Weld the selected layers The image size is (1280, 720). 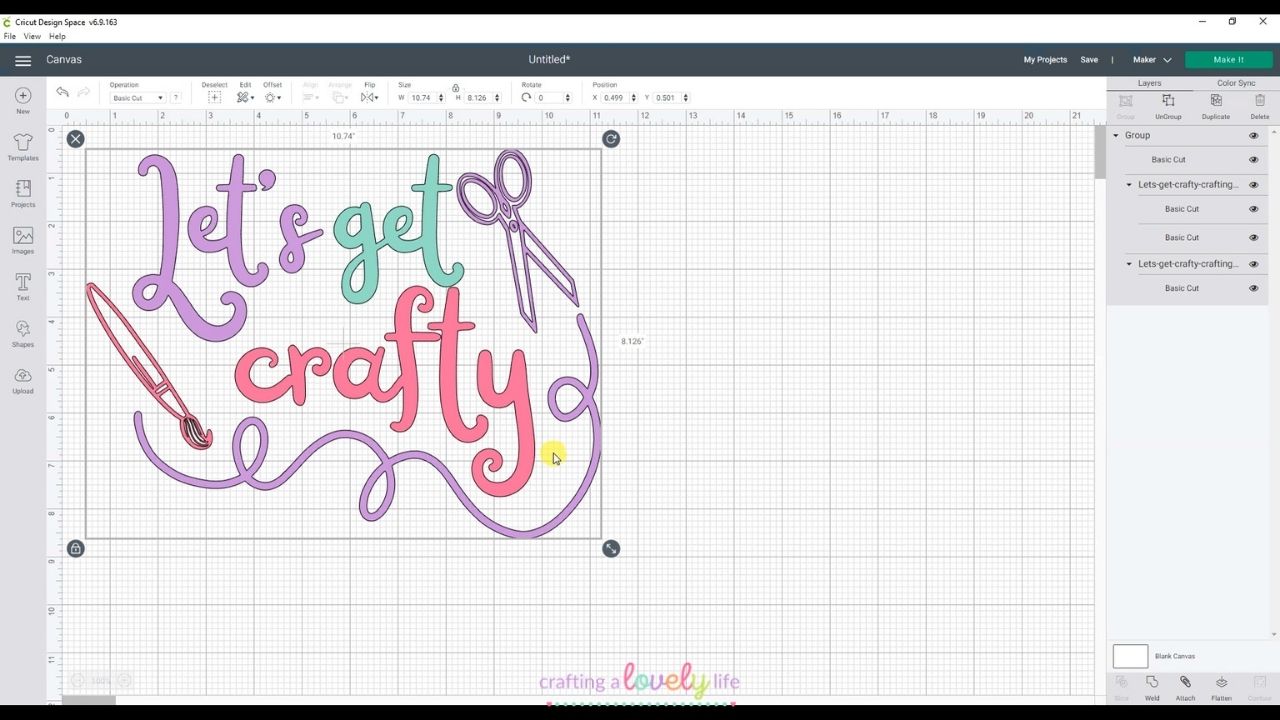click(1152, 688)
